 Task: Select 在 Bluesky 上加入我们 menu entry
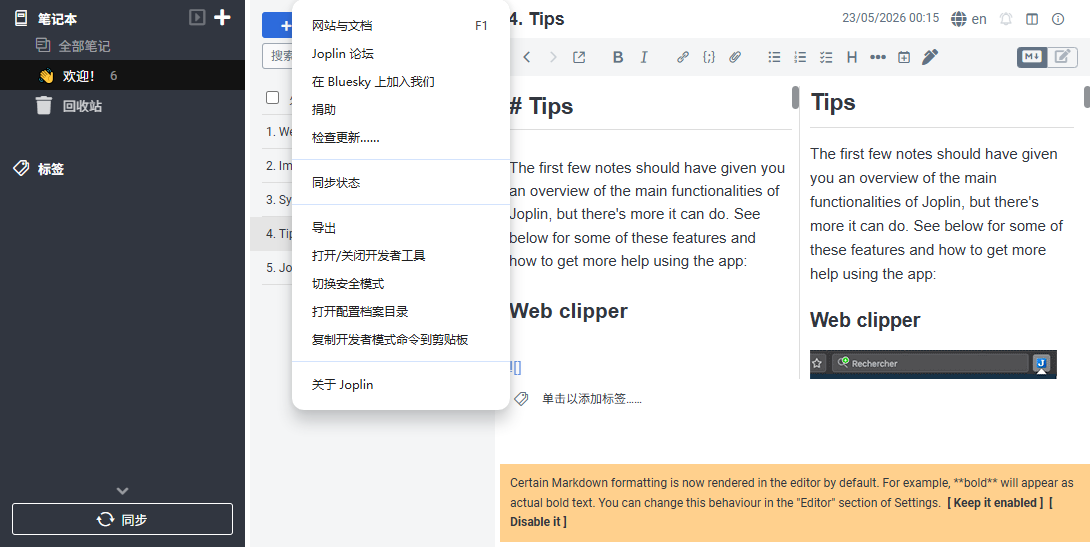[x=400, y=81]
